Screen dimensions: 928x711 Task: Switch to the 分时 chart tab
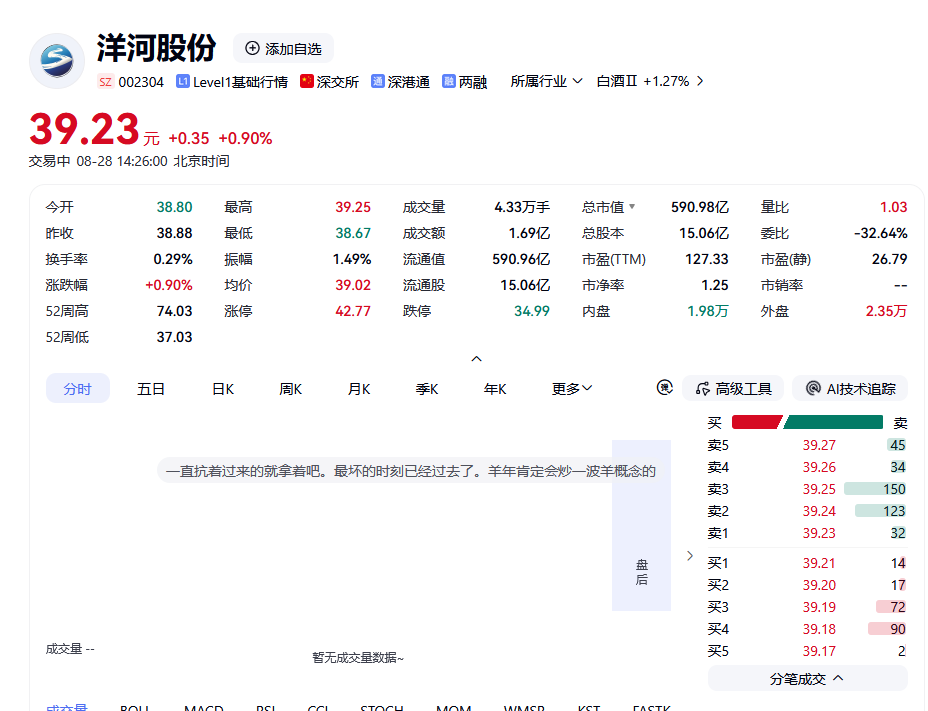point(78,388)
